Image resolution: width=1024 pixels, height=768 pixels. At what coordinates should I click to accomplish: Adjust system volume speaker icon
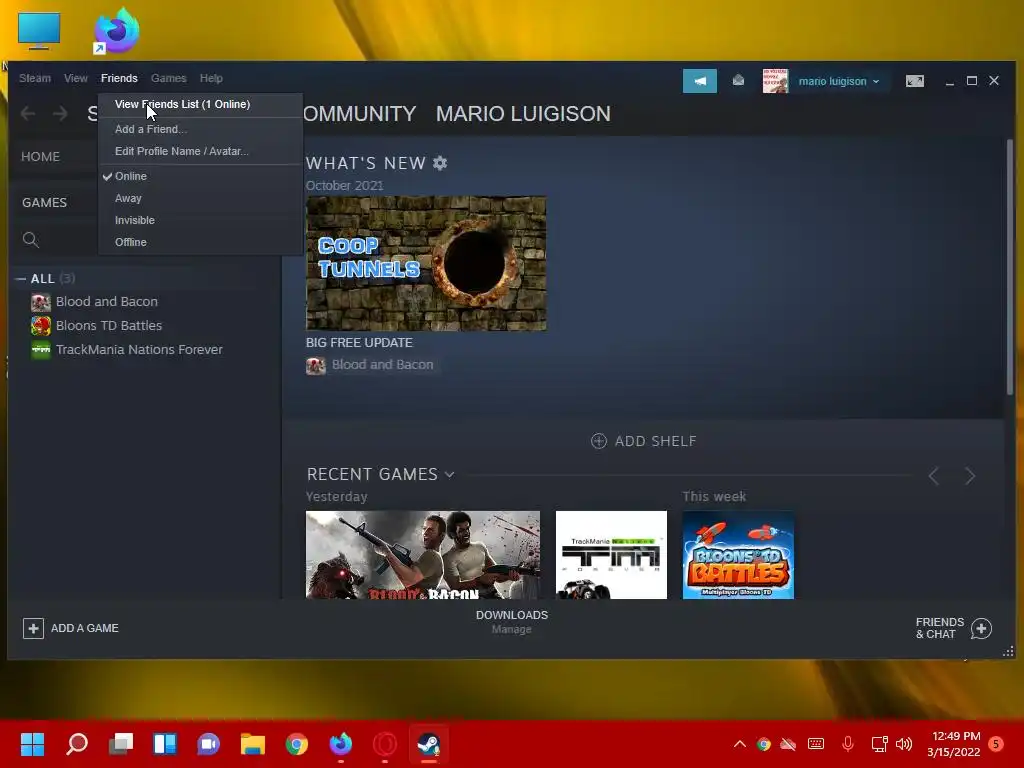click(x=904, y=744)
